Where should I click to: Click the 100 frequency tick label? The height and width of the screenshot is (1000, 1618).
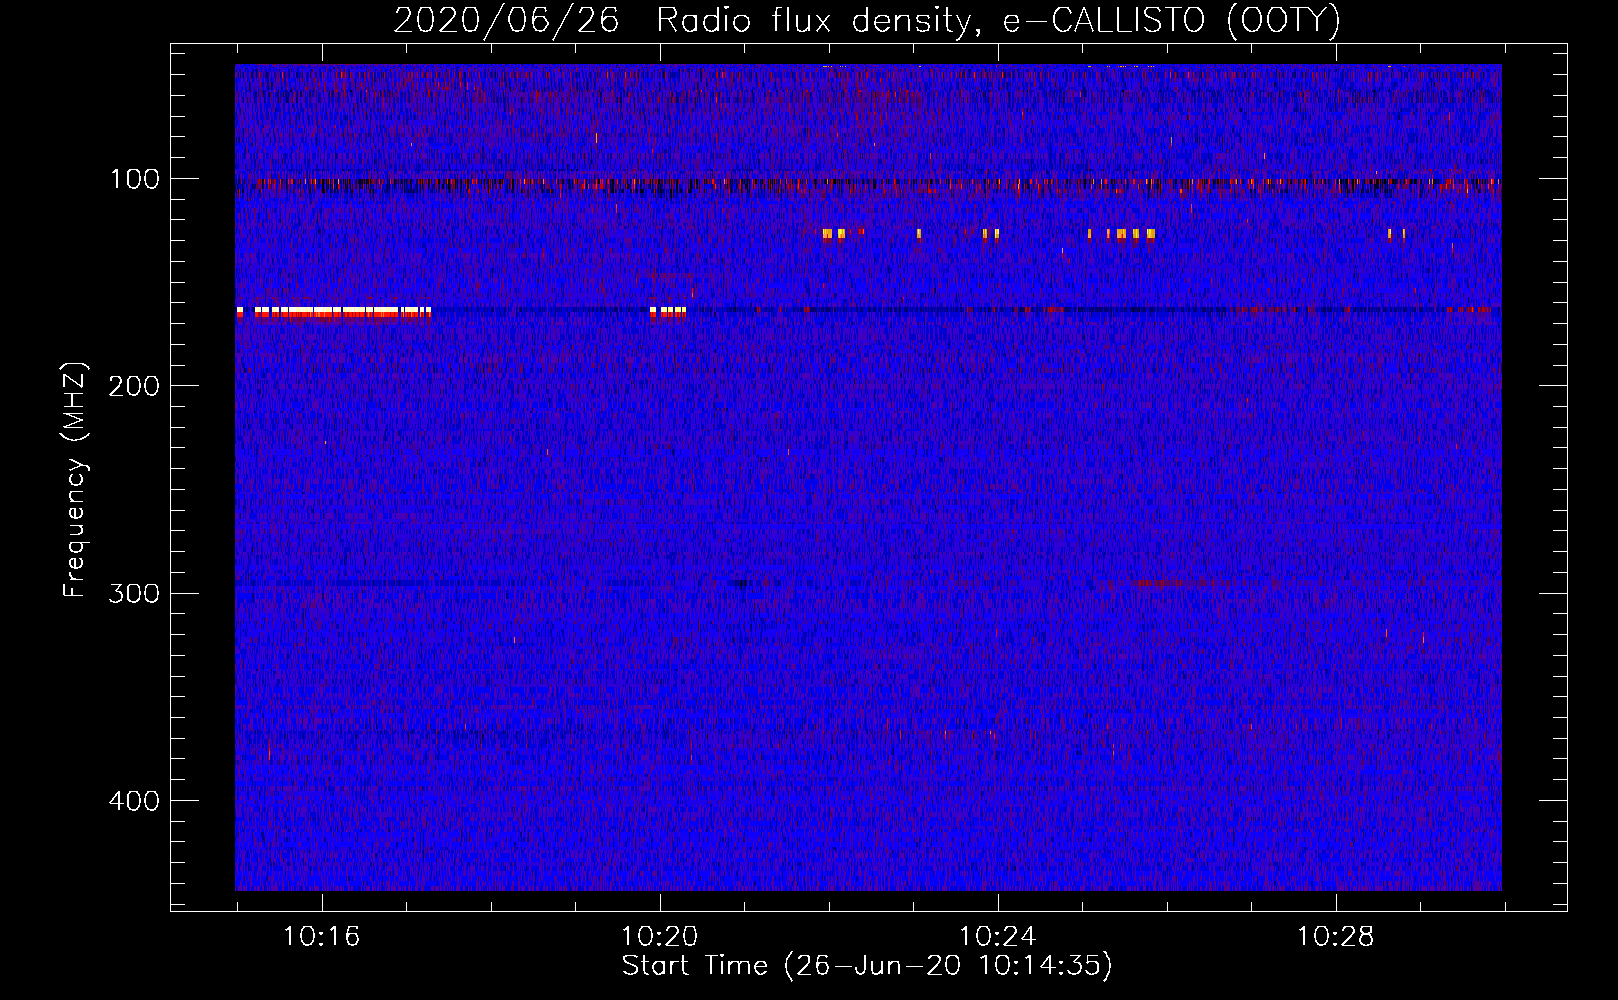coord(135,179)
